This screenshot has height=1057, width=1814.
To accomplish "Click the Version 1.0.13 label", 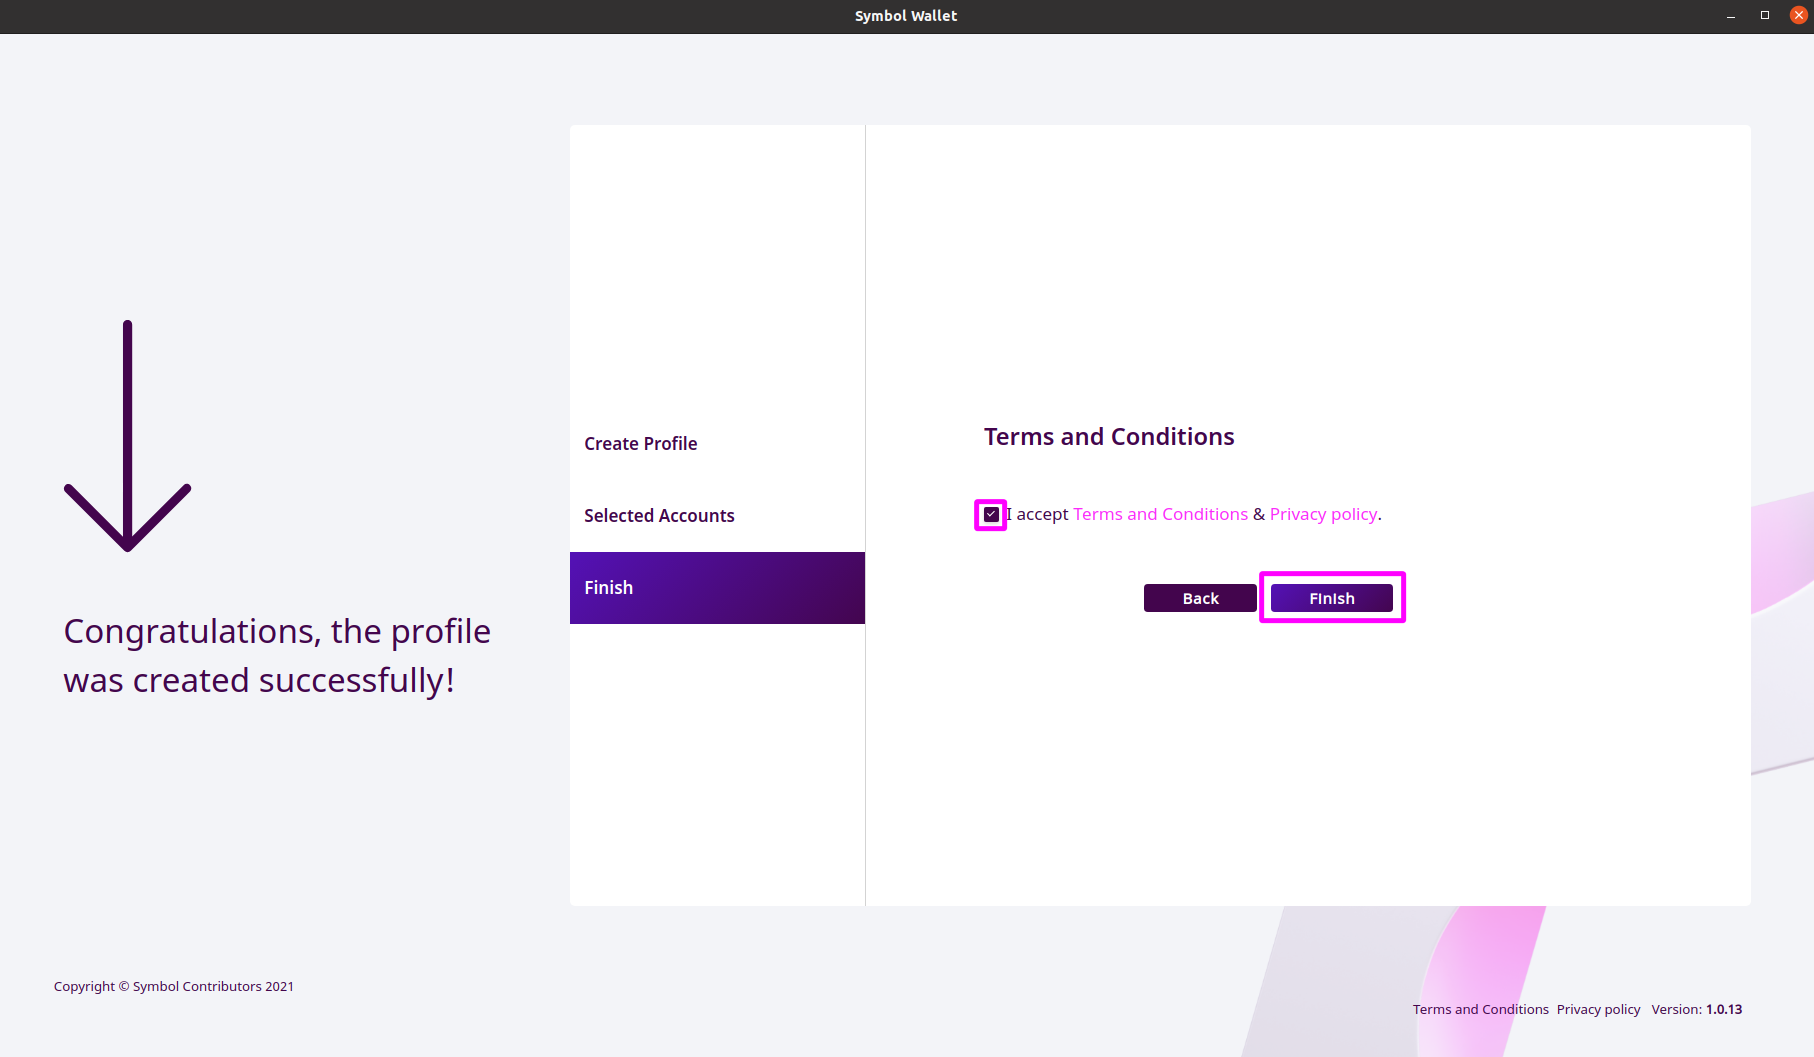I will pyautogui.click(x=1696, y=1009).
